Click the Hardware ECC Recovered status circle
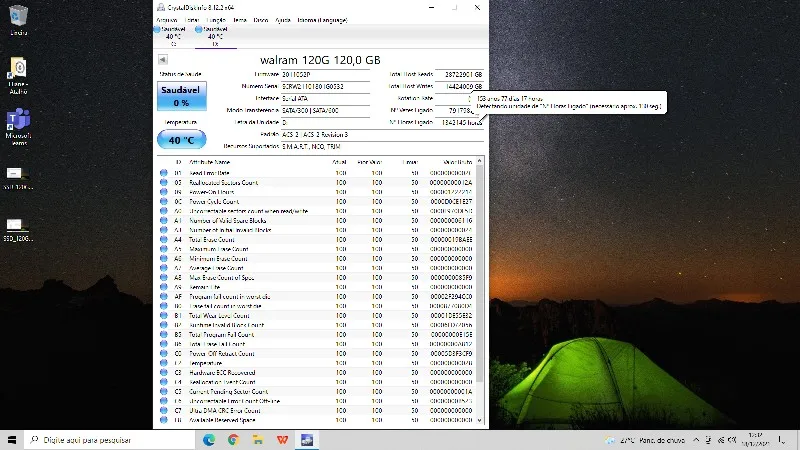 (x=164, y=372)
